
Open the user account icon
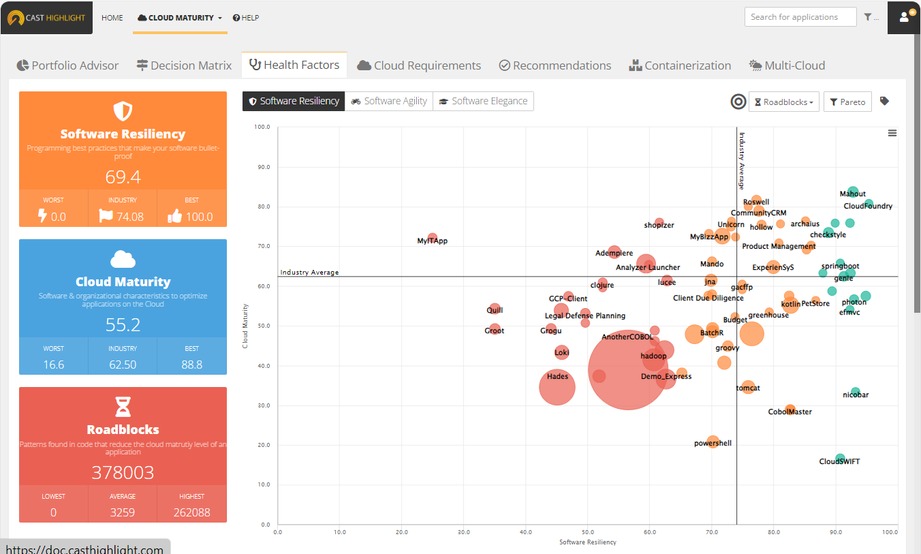pyautogui.click(x=904, y=17)
